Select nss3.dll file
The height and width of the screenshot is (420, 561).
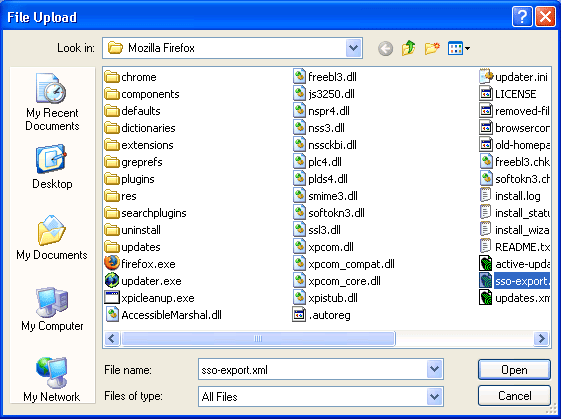click(319, 128)
